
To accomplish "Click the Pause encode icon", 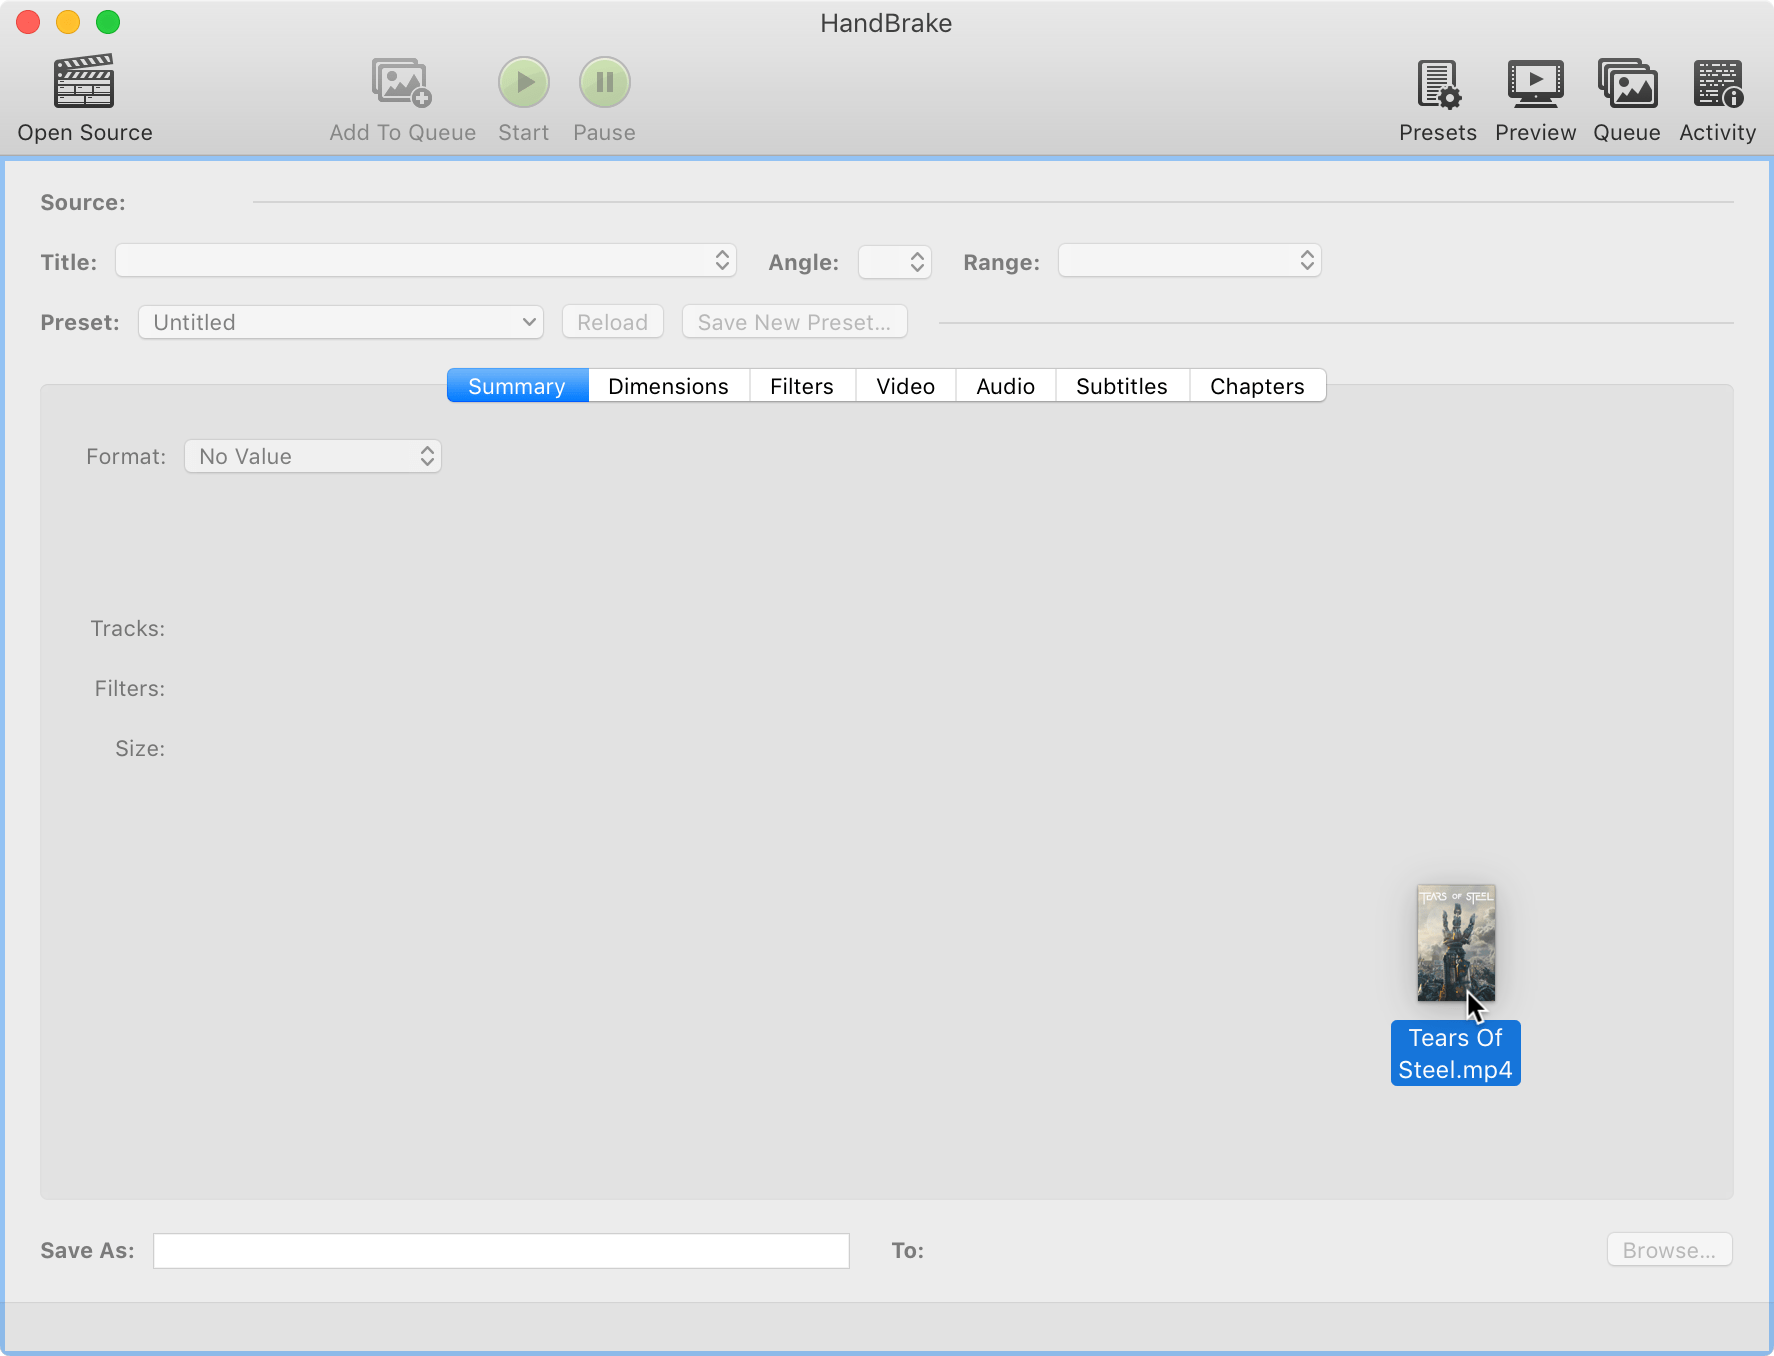I will coord(604,82).
